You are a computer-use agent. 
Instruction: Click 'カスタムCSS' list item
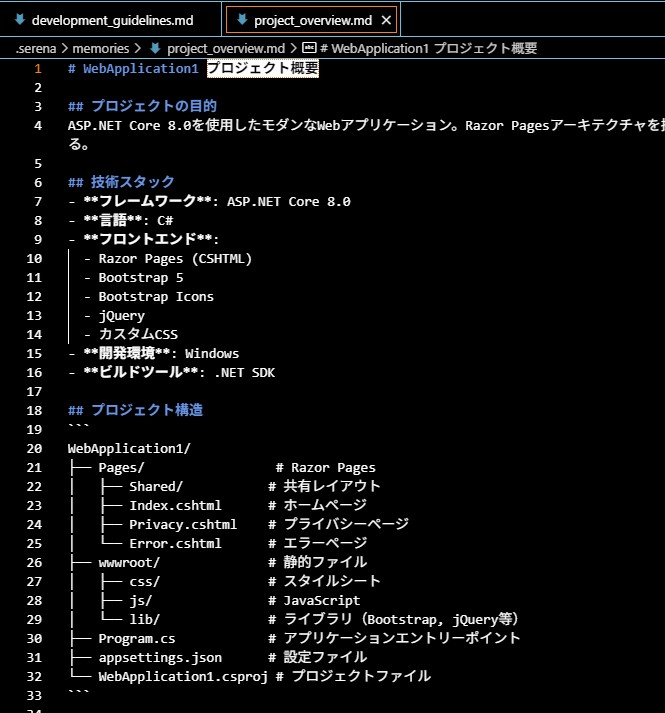click(138, 335)
